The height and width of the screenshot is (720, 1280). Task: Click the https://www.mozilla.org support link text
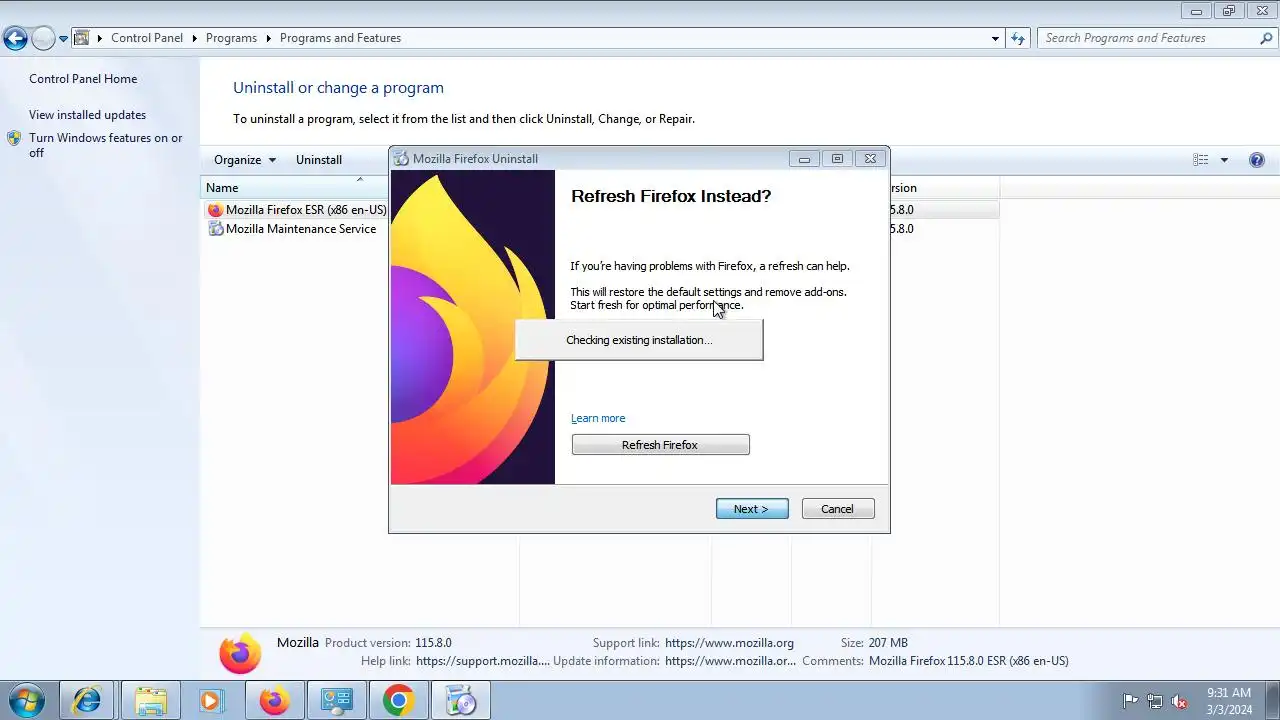click(x=729, y=643)
